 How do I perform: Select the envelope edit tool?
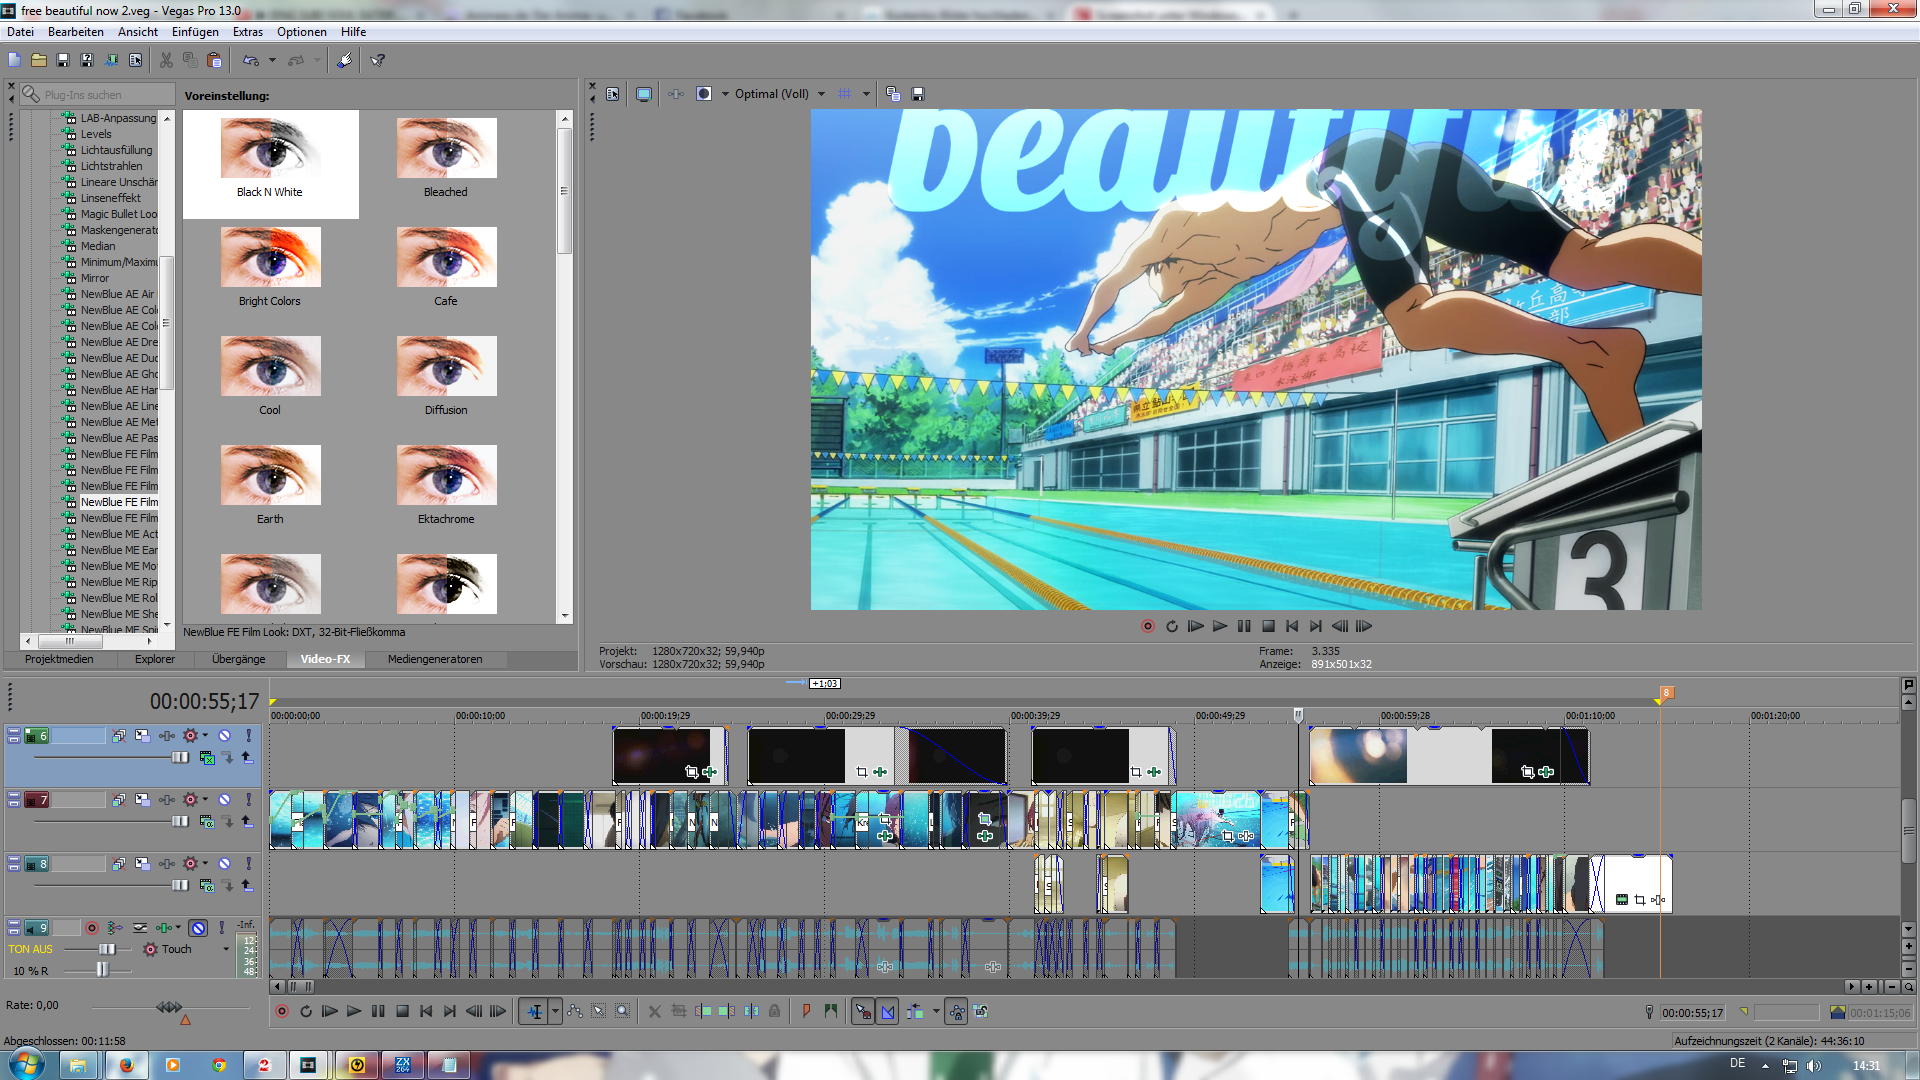(575, 1011)
